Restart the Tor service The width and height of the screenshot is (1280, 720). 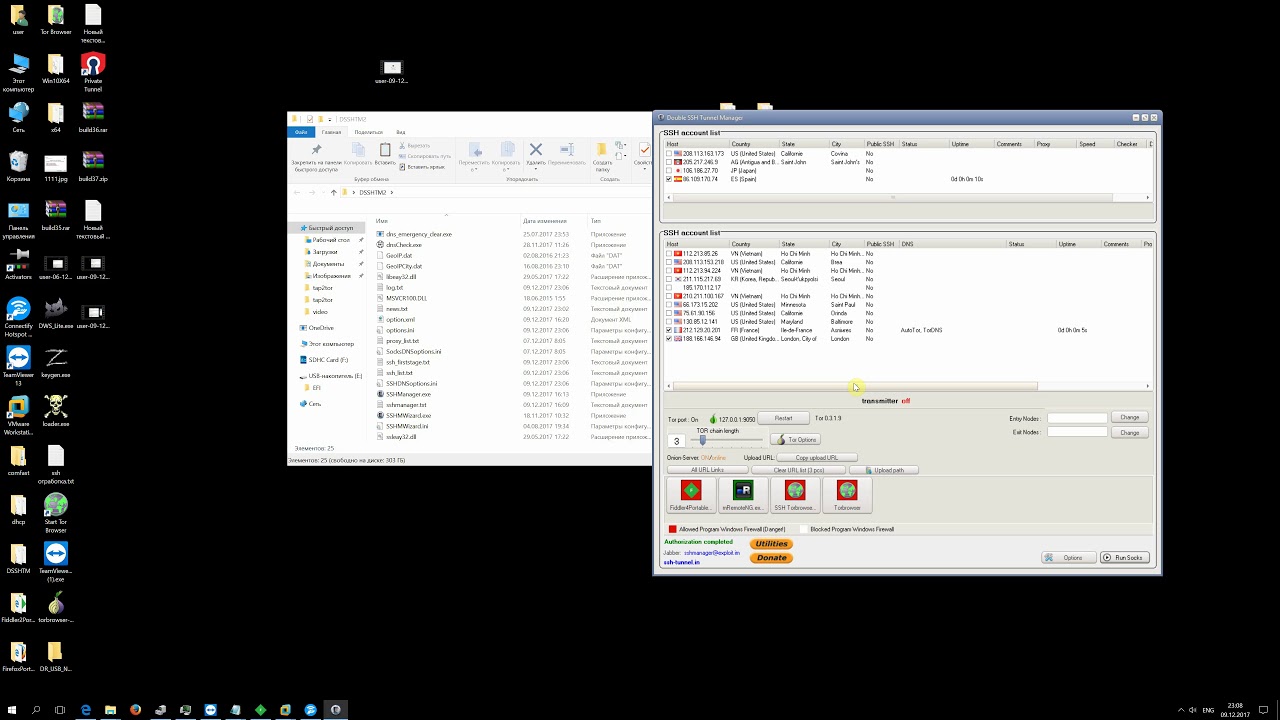tap(783, 418)
